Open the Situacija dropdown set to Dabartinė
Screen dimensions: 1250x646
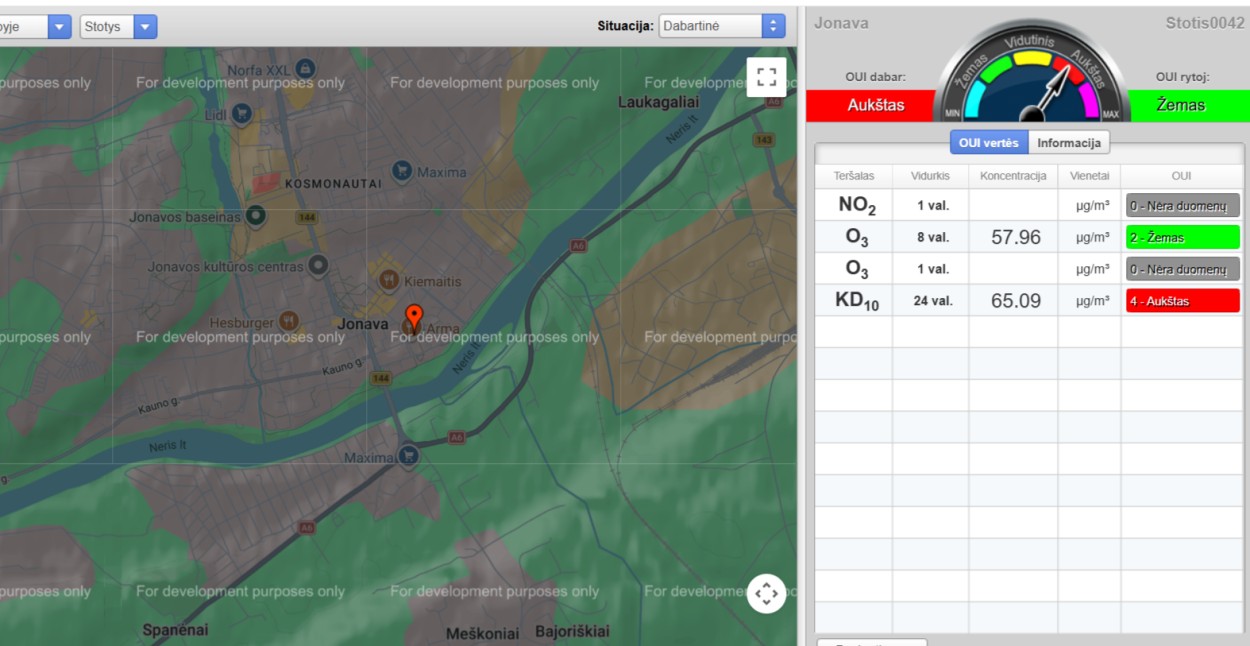(x=722, y=26)
